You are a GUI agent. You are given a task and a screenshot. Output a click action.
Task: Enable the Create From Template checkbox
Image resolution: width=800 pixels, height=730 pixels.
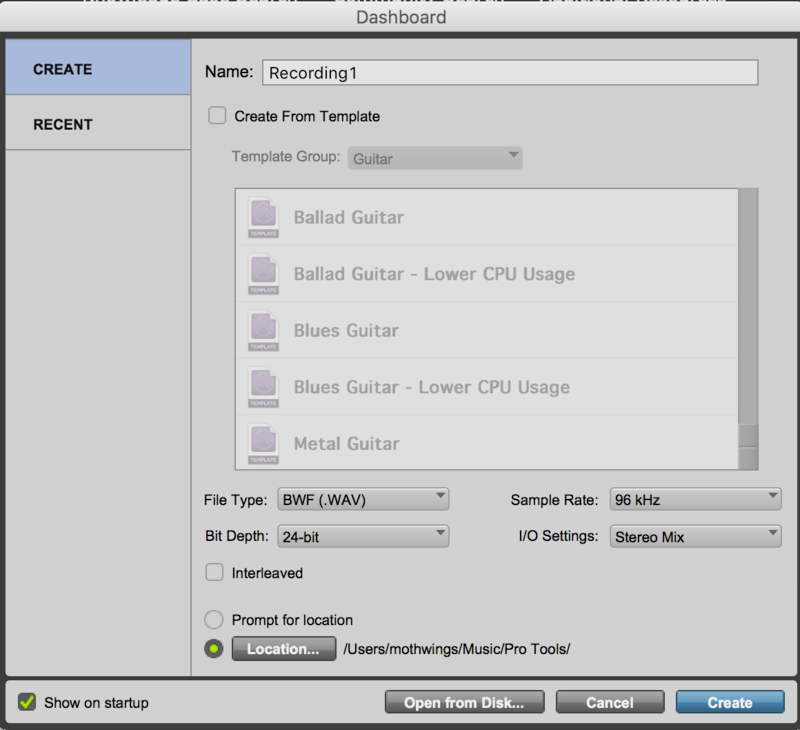click(217, 116)
